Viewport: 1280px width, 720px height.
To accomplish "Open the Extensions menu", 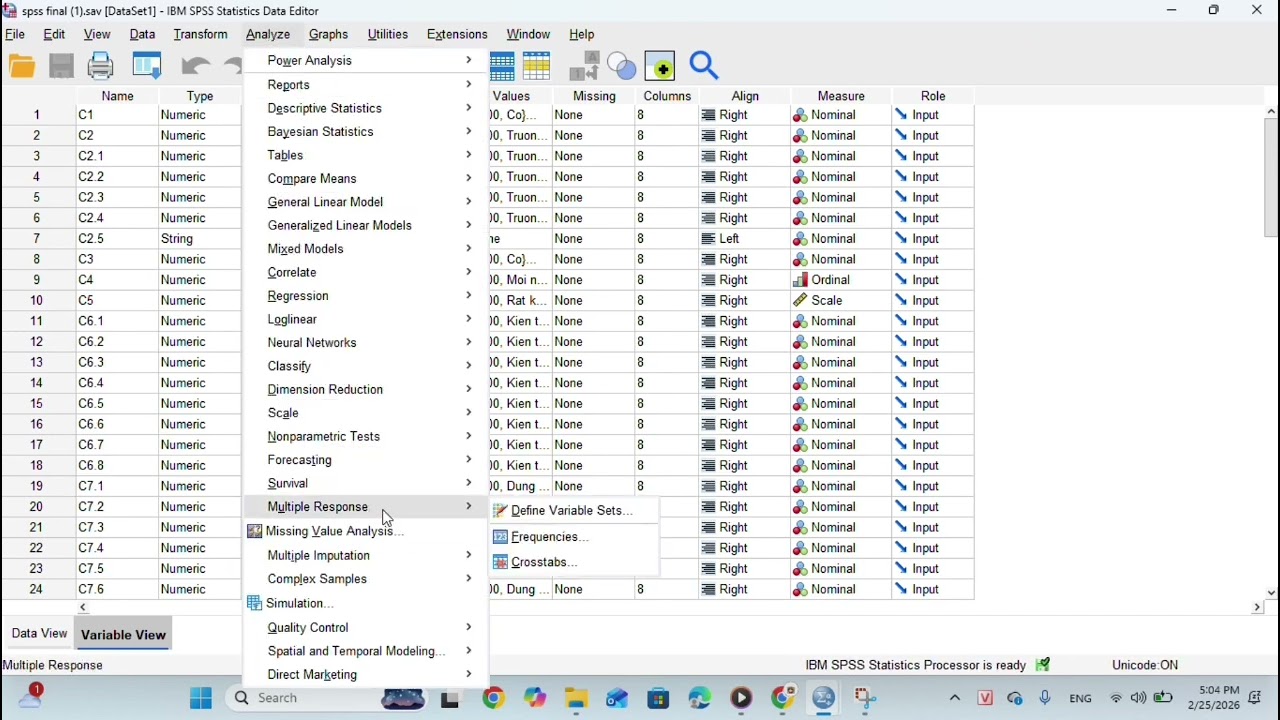I will 457,34.
